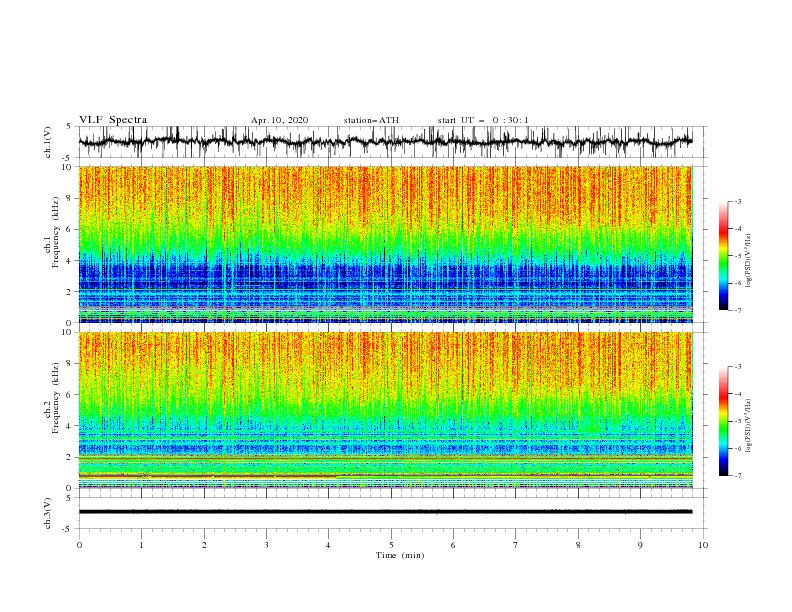The width and height of the screenshot is (792, 612).
Task: Click the "ch.3(V)" axis label
Action: click(x=48, y=513)
